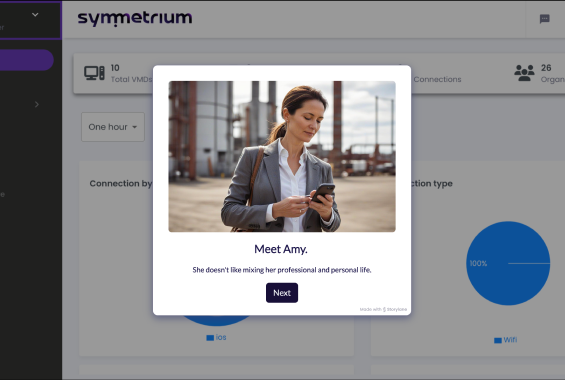Click the '10' VMDs count

(x=115, y=68)
